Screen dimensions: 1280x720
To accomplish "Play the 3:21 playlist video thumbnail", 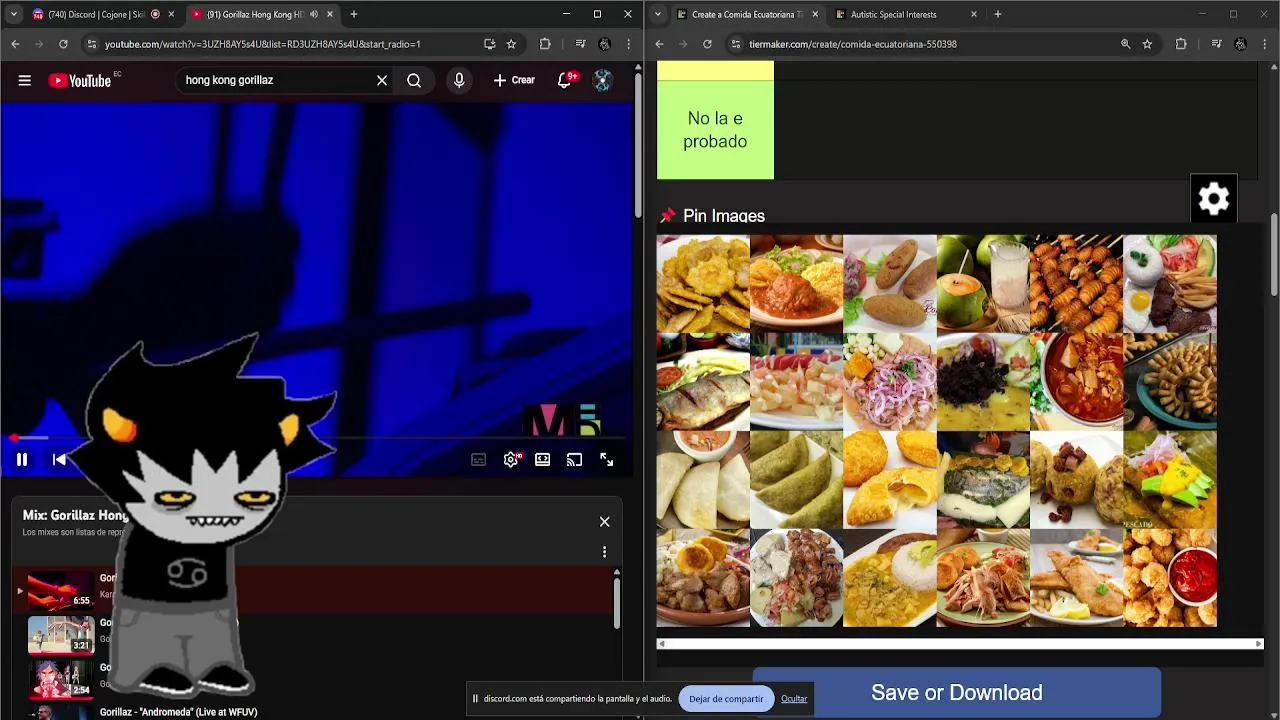I will click(60, 634).
